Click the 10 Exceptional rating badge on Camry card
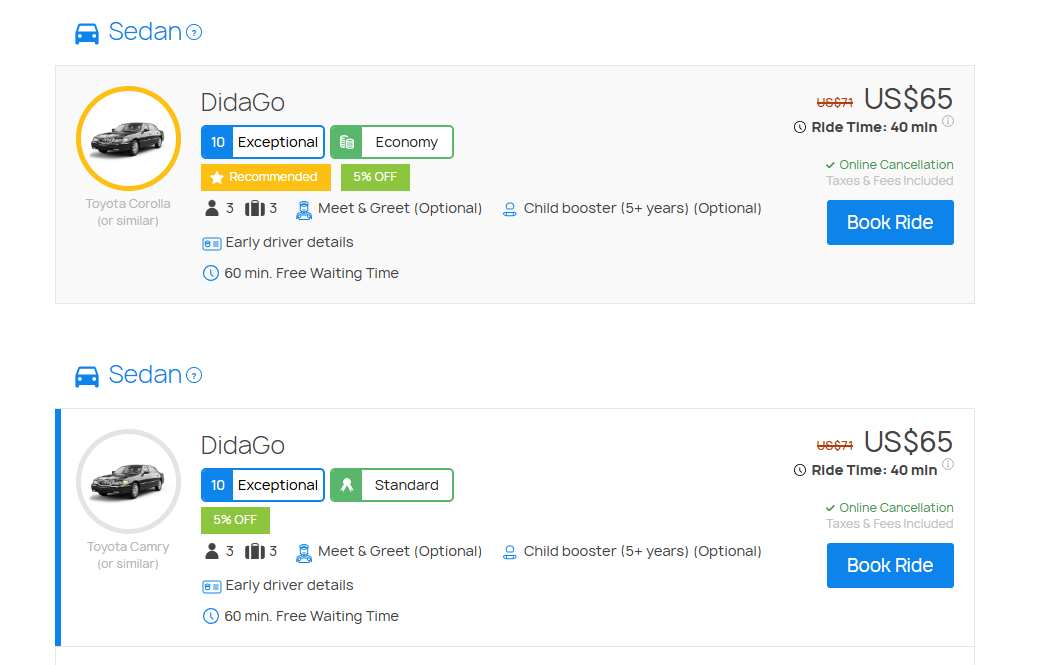1052x665 pixels. click(263, 485)
